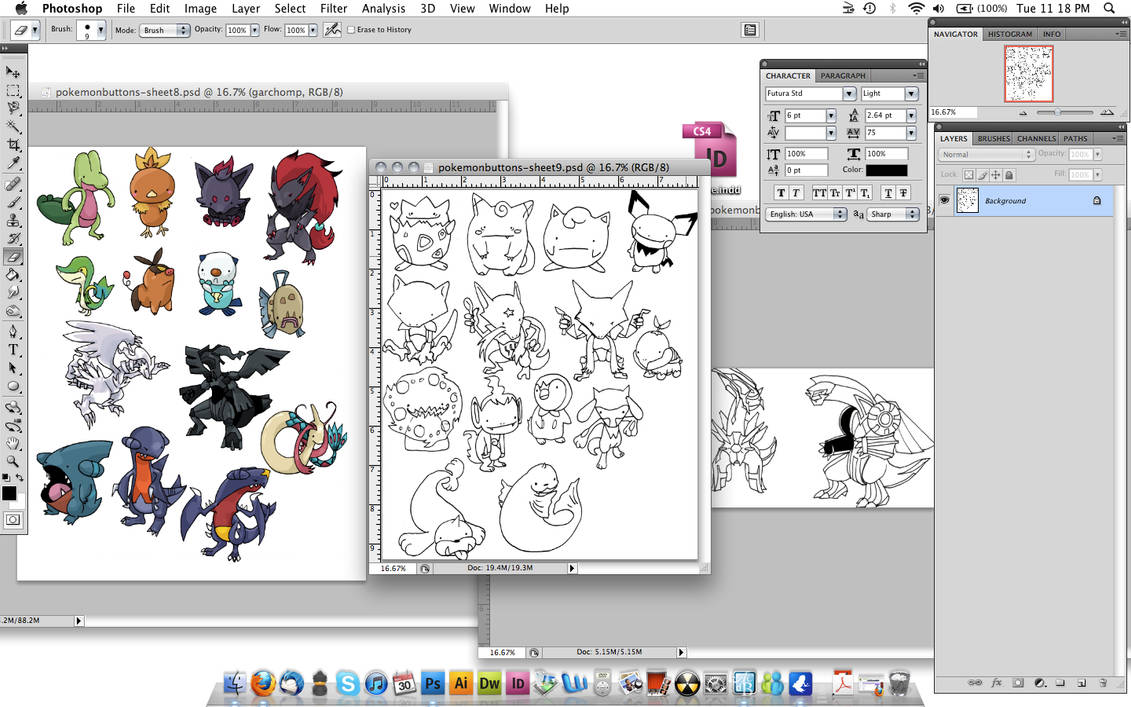Click the Navigator zoom percentage field
This screenshot has height=707, width=1131.
click(x=952, y=113)
